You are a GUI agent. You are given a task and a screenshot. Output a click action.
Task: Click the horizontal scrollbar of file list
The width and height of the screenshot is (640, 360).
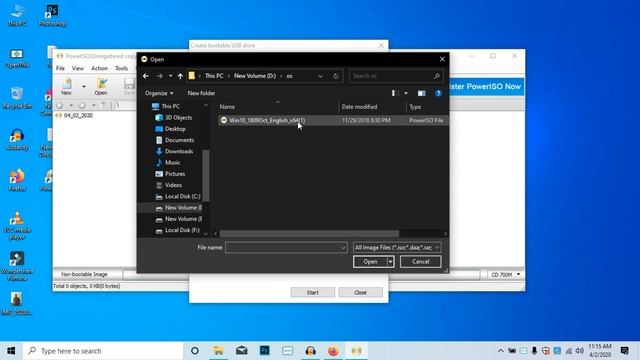tap(309, 233)
